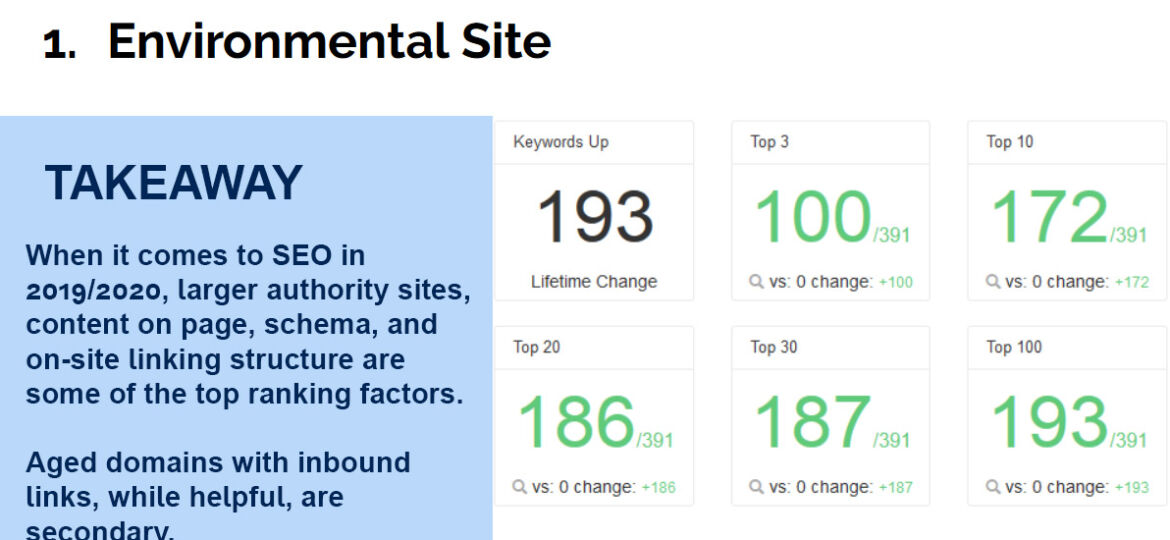
Task: Click the Top 30 card title
Action: coord(774,347)
